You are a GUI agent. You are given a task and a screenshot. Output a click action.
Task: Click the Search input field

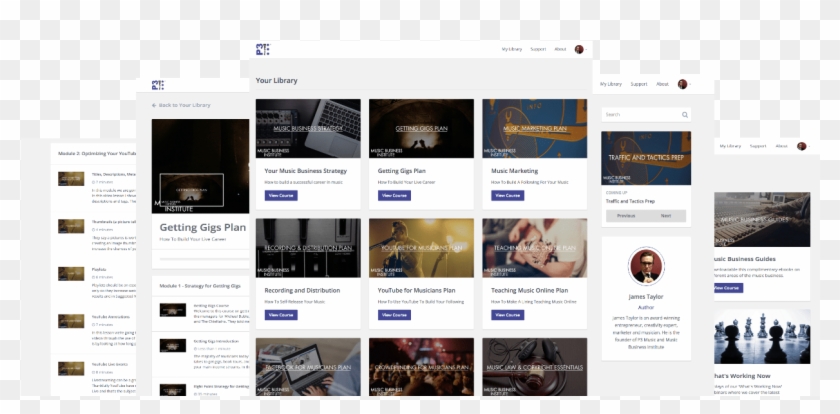point(646,115)
